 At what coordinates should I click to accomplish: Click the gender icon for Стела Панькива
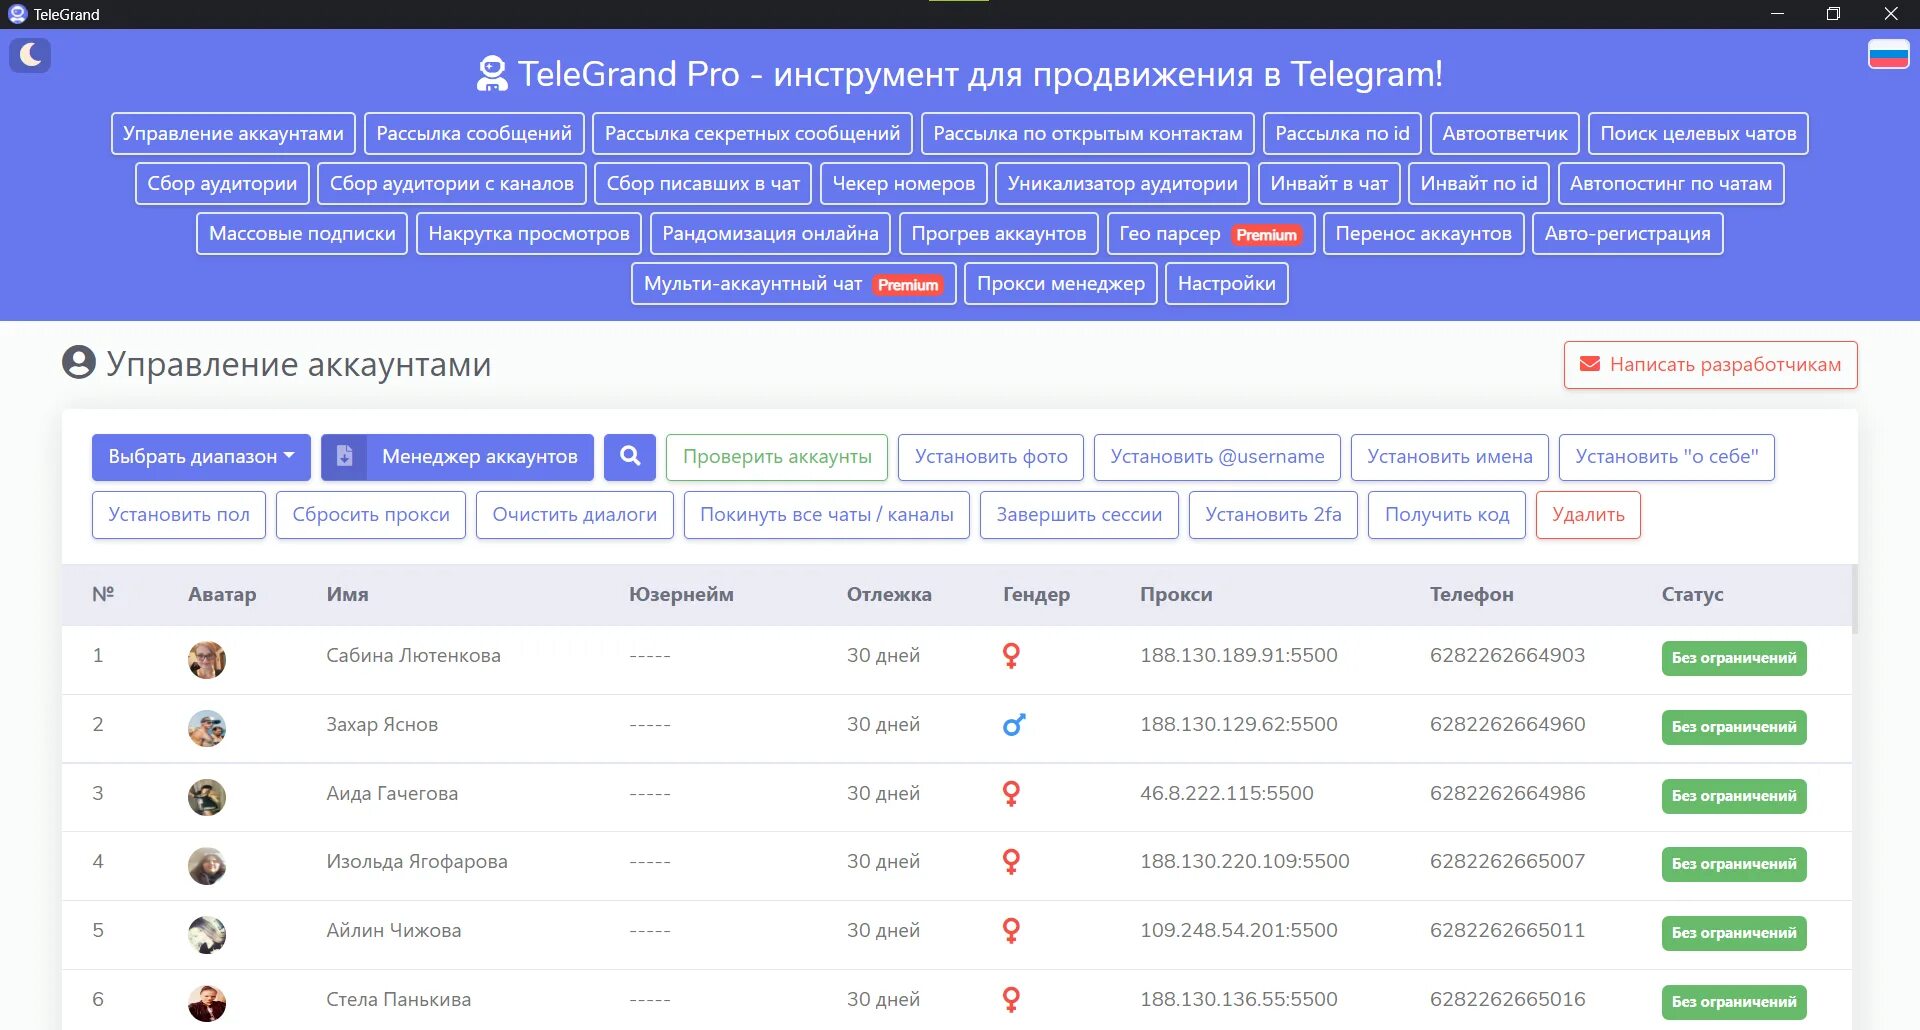pyautogui.click(x=1011, y=1000)
